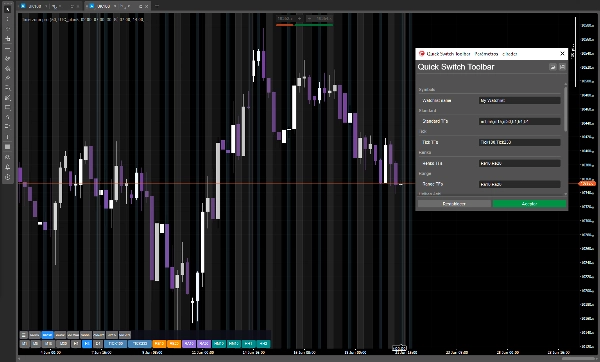Viewport: 600px width, 362px height.
Task: Click the gray reset button in Quick Switch dialog
Action: (454, 204)
